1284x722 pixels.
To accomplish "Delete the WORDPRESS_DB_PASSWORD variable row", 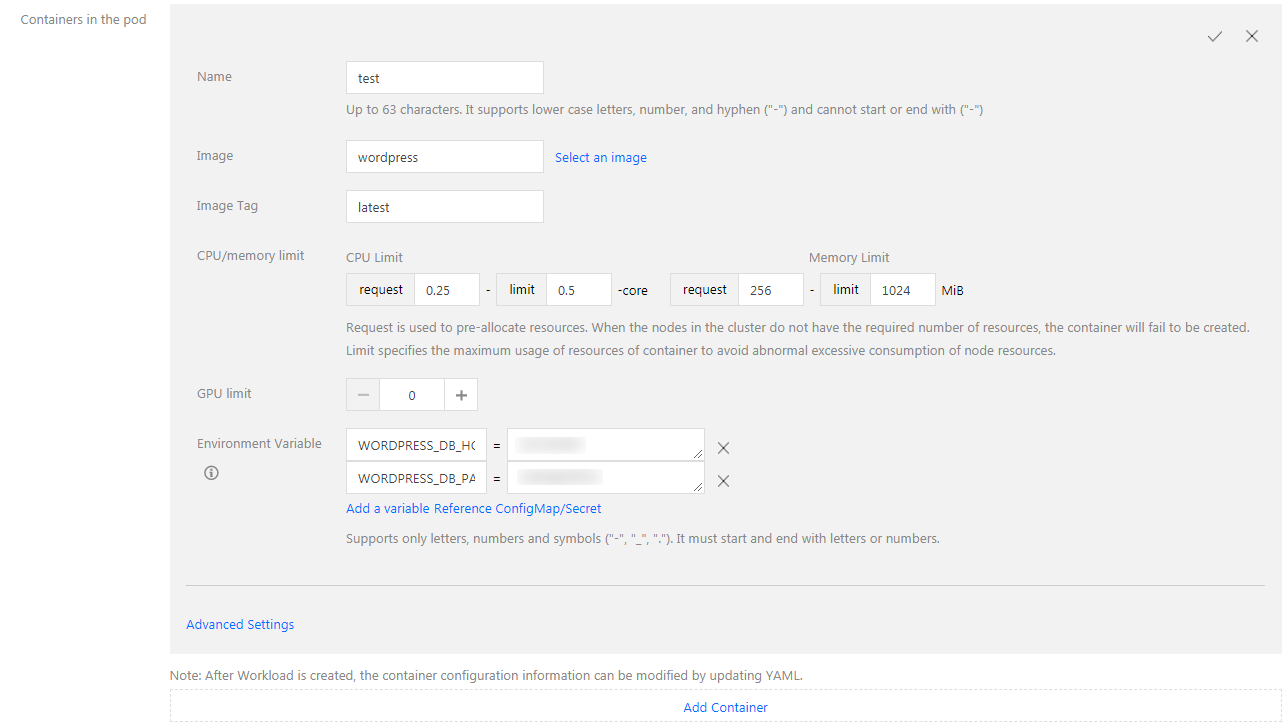I will pos(723,481).
